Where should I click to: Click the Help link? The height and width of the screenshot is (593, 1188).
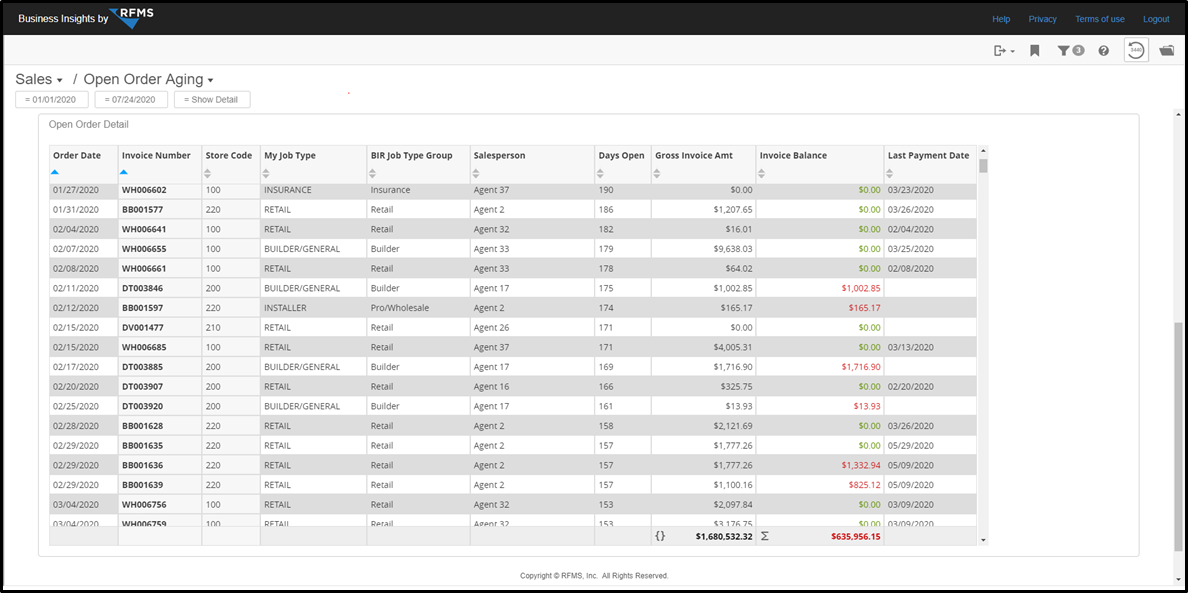click(1002, 19)
